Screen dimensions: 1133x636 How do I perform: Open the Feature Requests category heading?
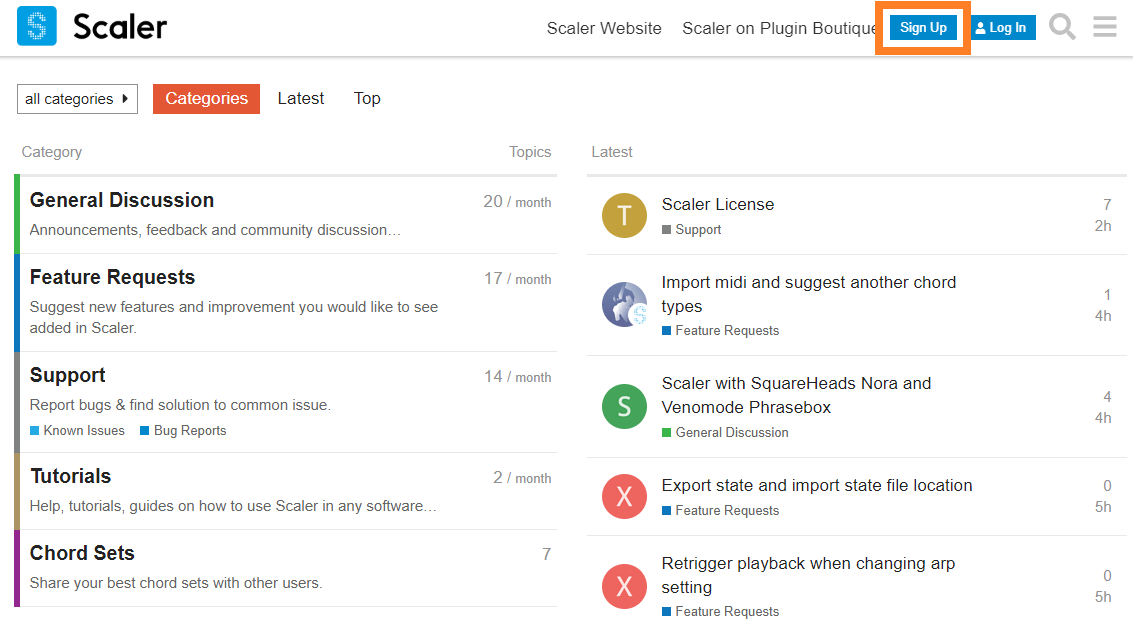(112, 278)
